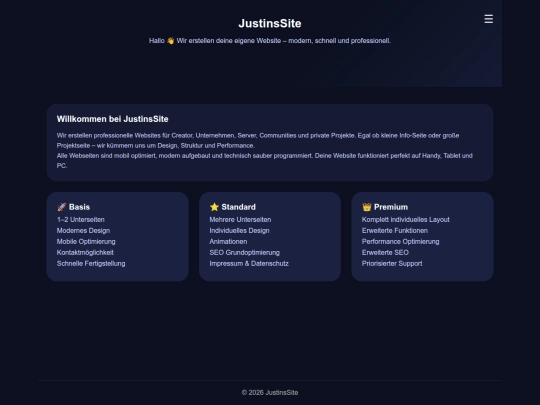Click the waving hand emoji in tagline
The image size is (540, 405).
point(170,41)
